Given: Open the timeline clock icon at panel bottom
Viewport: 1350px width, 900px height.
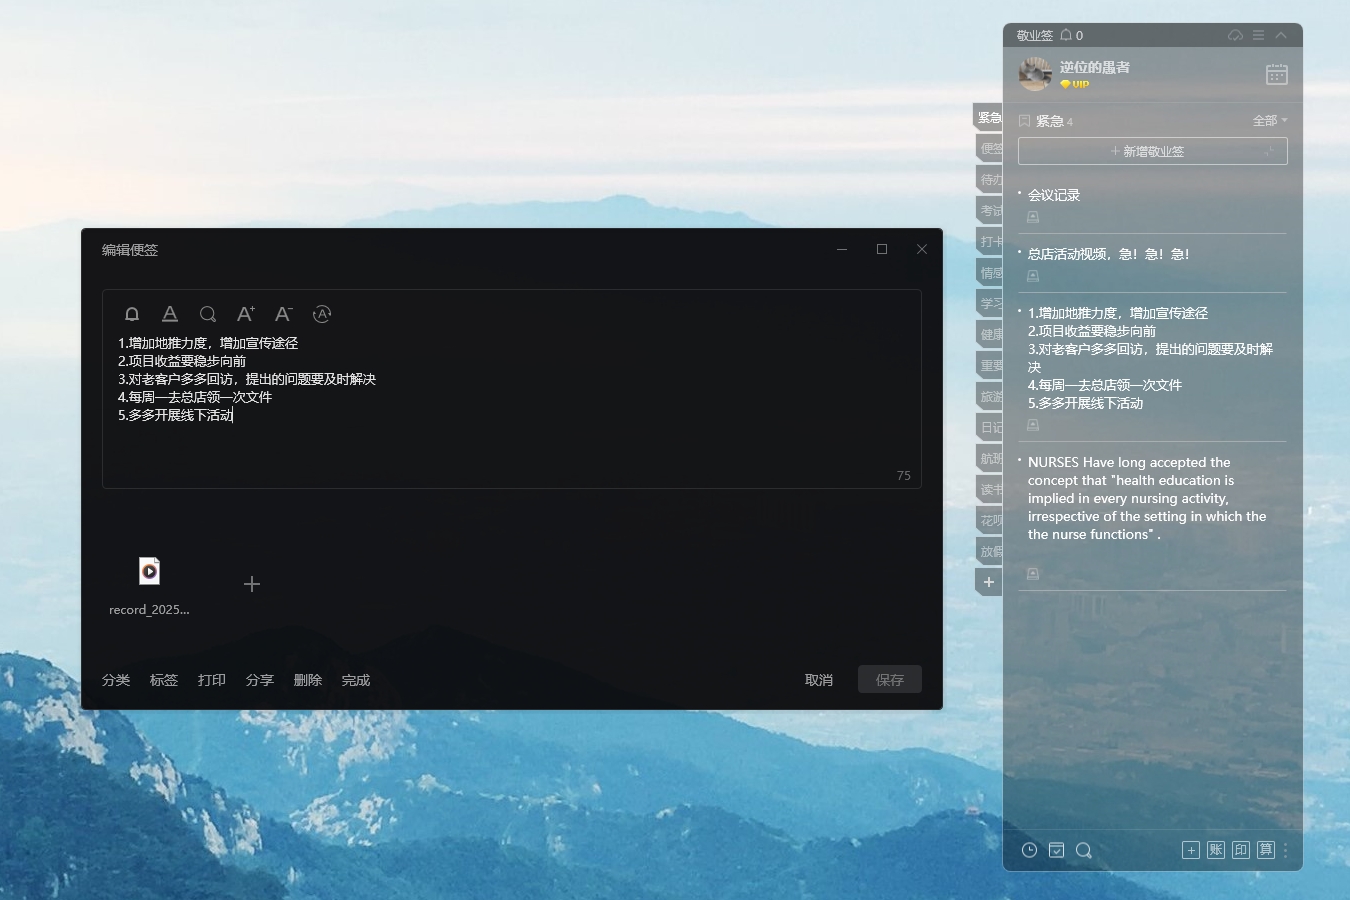Looking at the screenshot, I should point(1029,850).
